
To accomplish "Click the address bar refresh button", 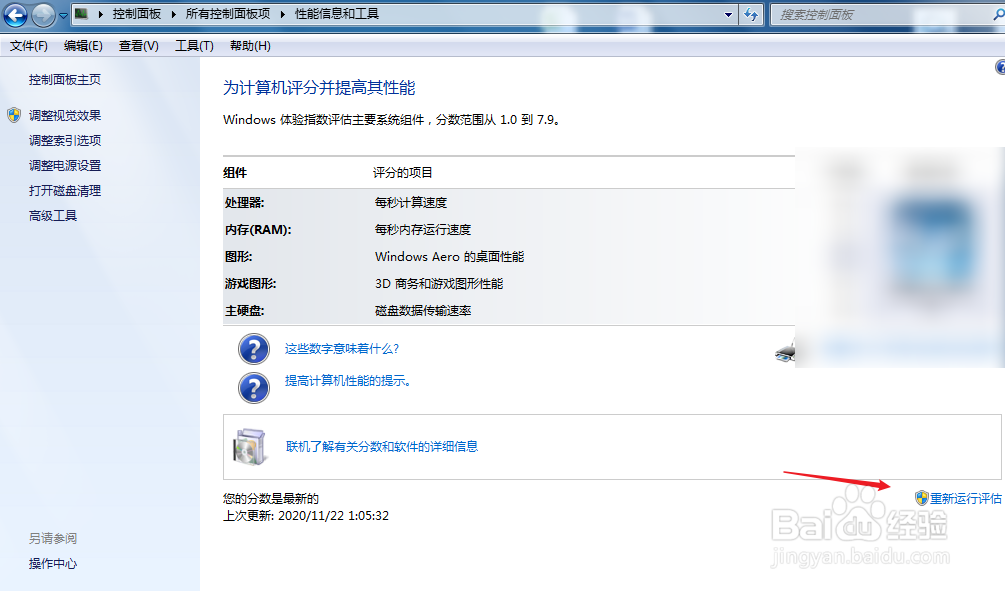I will coord(751,14).
